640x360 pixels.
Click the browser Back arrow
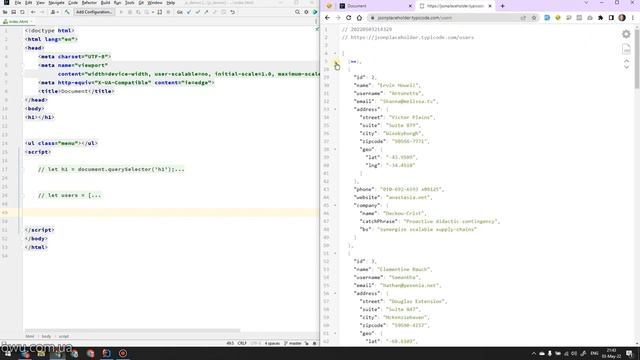click(327, 18)
